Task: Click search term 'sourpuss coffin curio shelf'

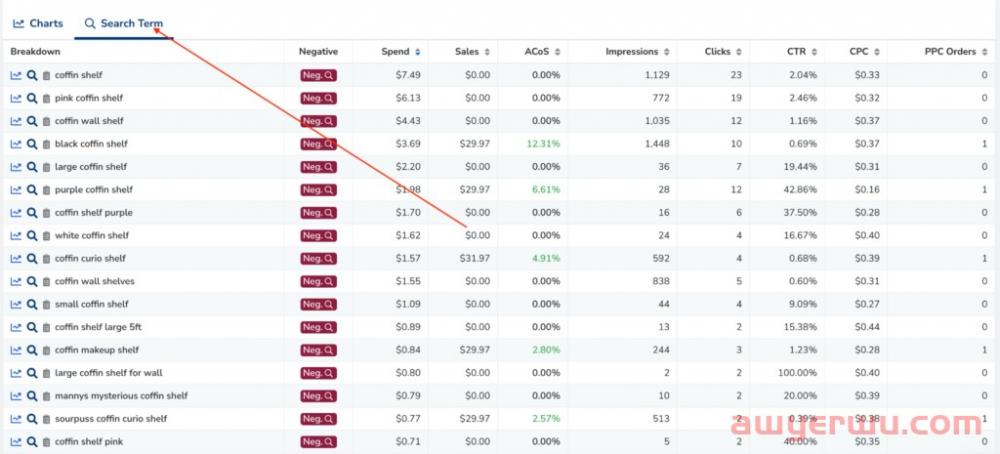Action: pyautogui.click(x=111, y=419)
